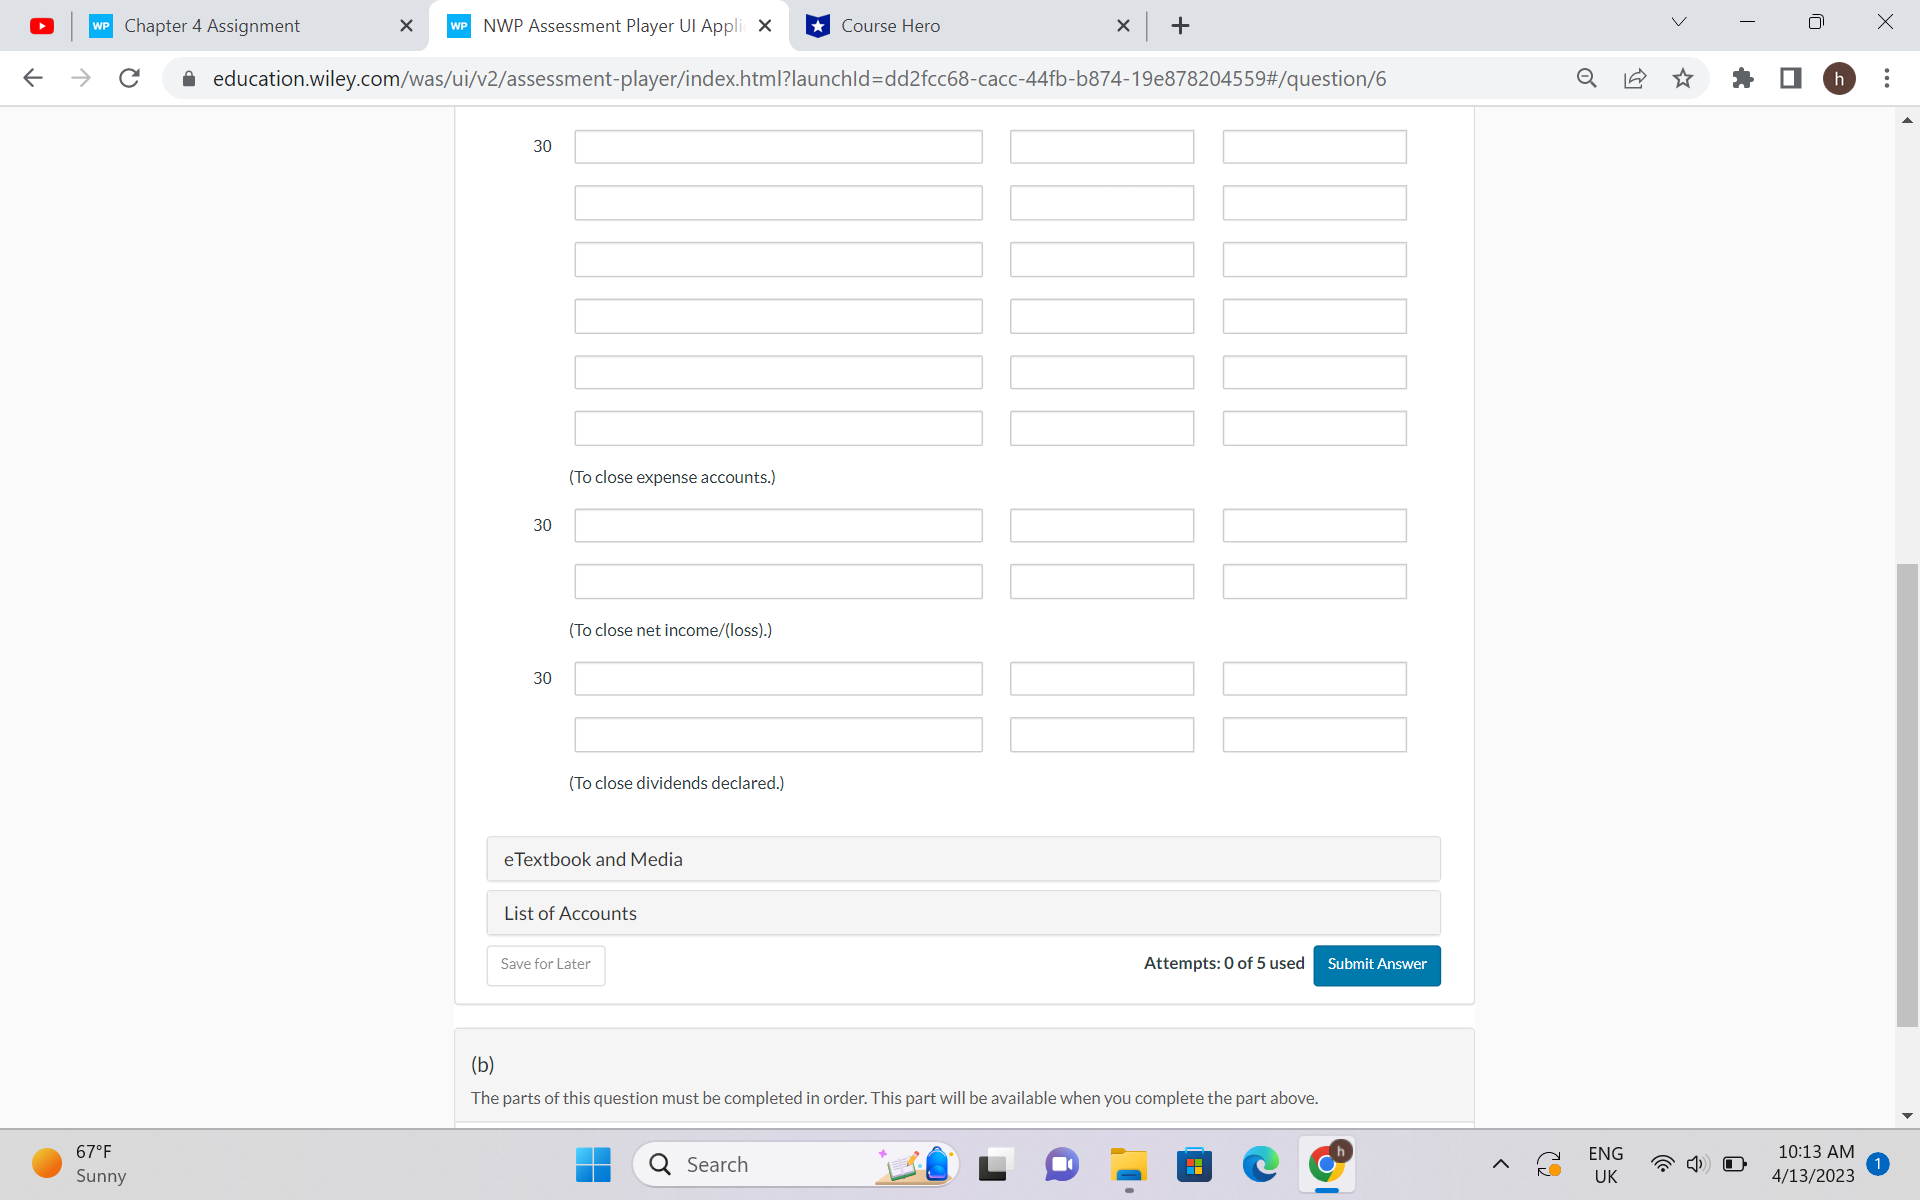Open the browser extensions puzzle icon
This screenshot has height=1200, width=1920.
click(x=1743, y=78)
